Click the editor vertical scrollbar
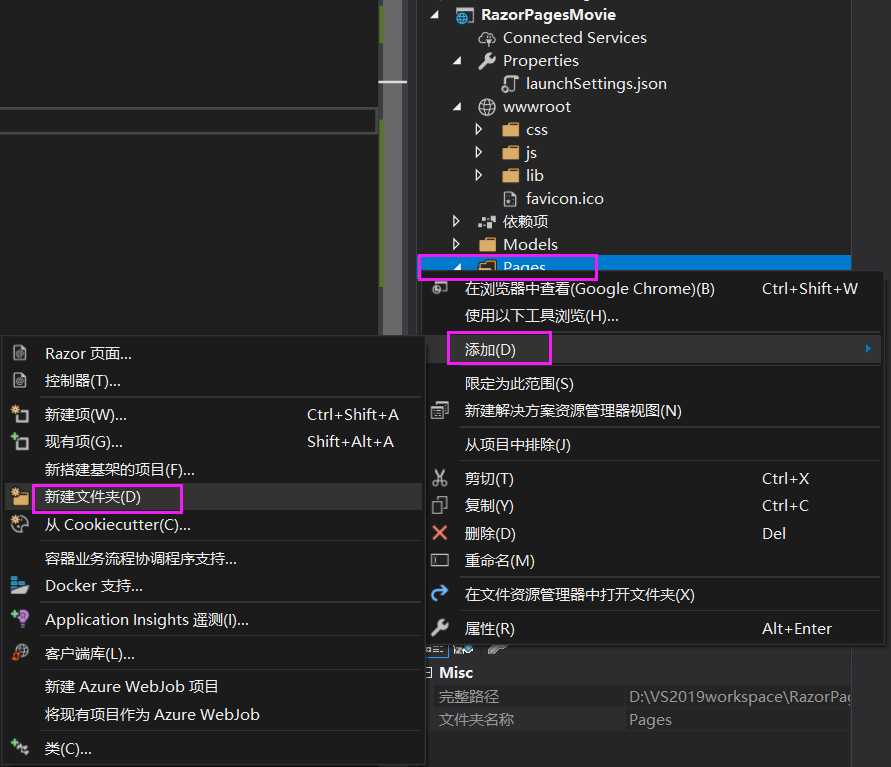Viewport: 891px width, 767px height. click(393, 168)
